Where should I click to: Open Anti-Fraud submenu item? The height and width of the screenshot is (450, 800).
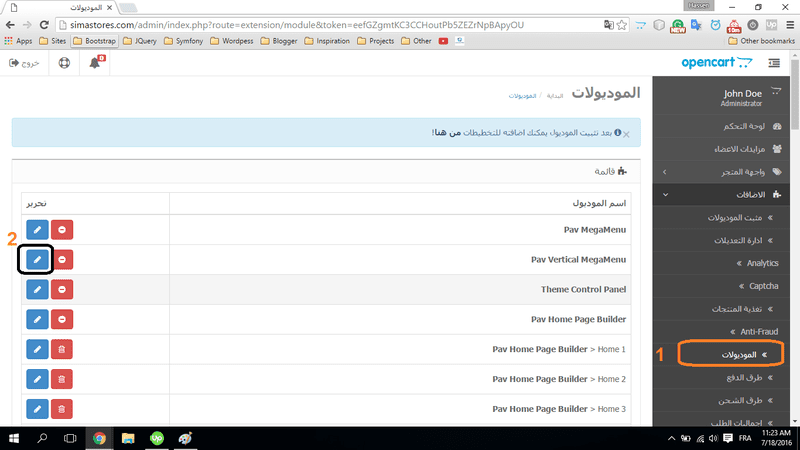point(721,332)
